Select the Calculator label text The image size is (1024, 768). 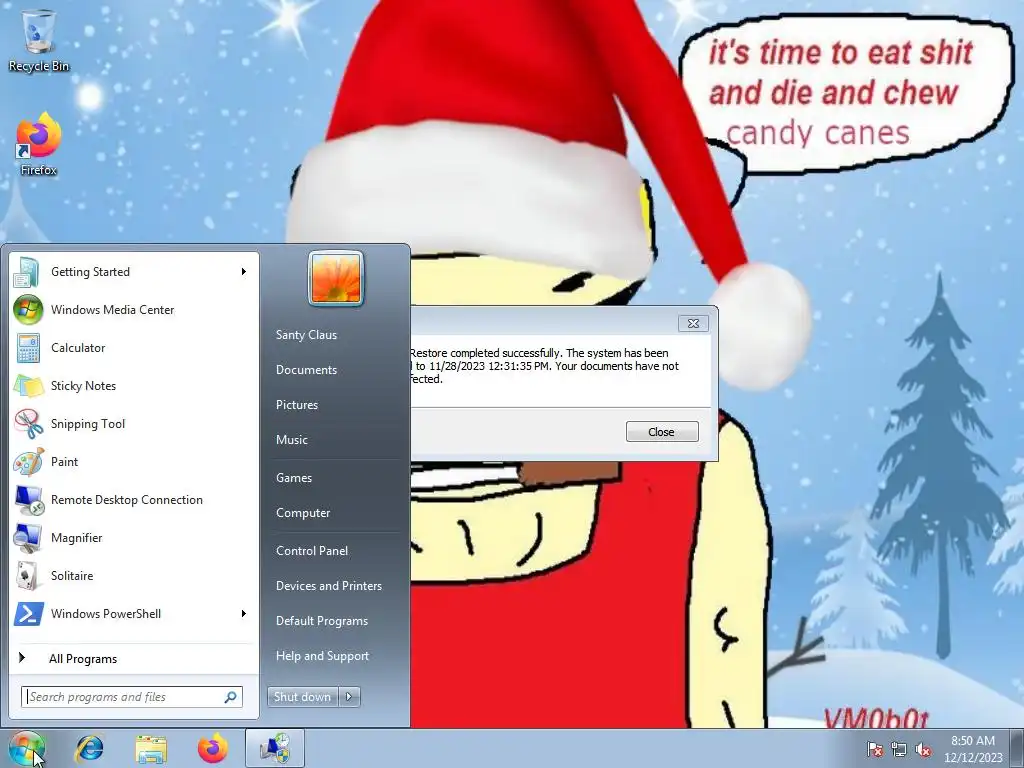(78, 348)
